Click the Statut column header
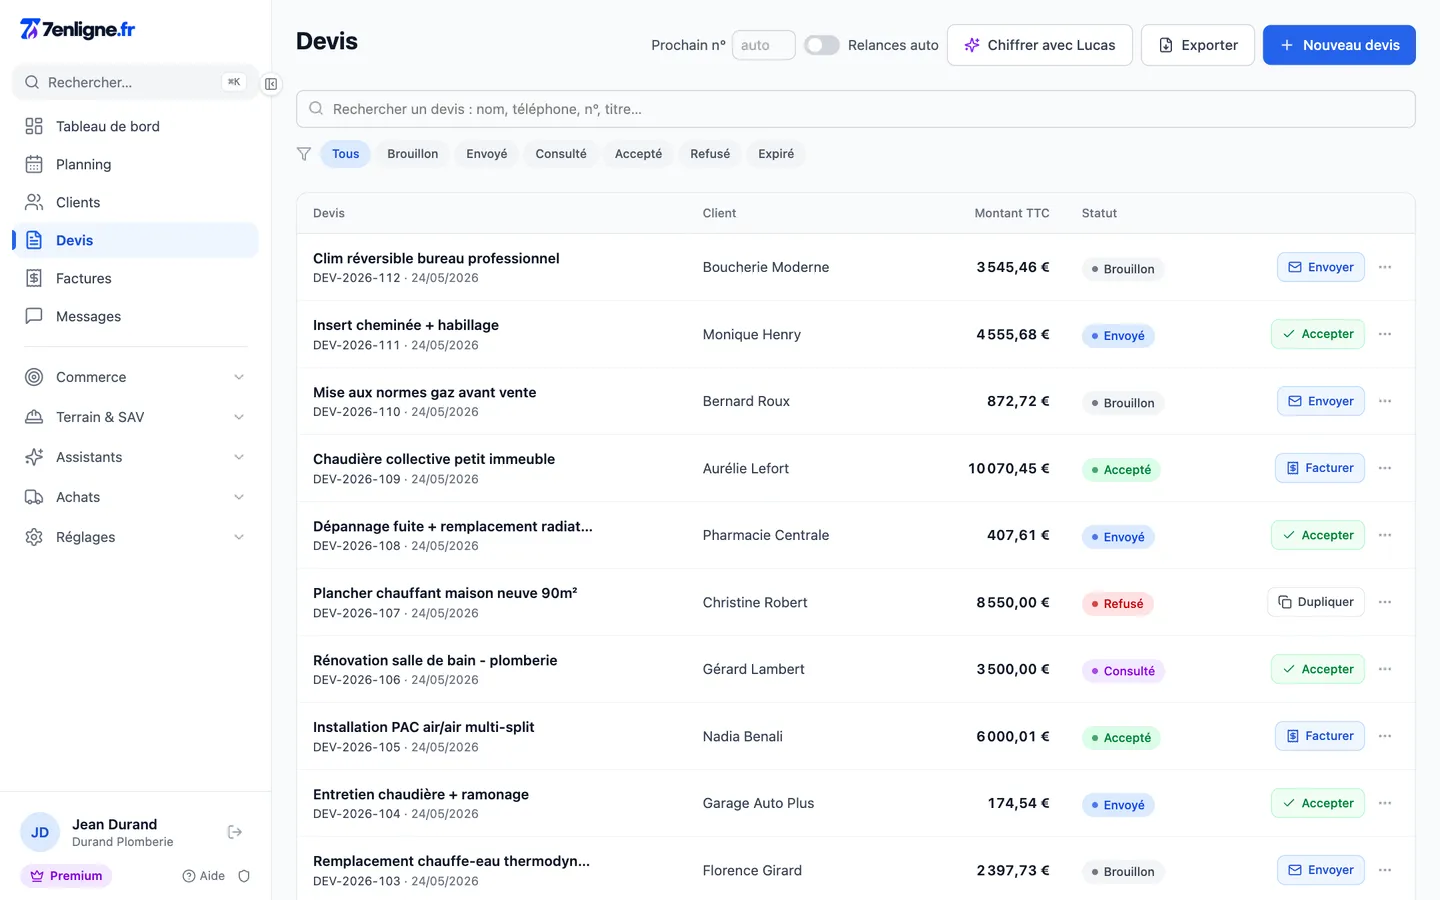 click(1099, 213)
